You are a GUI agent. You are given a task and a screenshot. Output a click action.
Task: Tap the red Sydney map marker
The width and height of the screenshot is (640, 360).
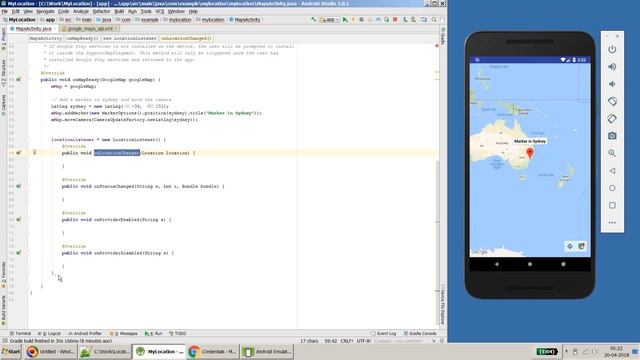coord(530,153)
